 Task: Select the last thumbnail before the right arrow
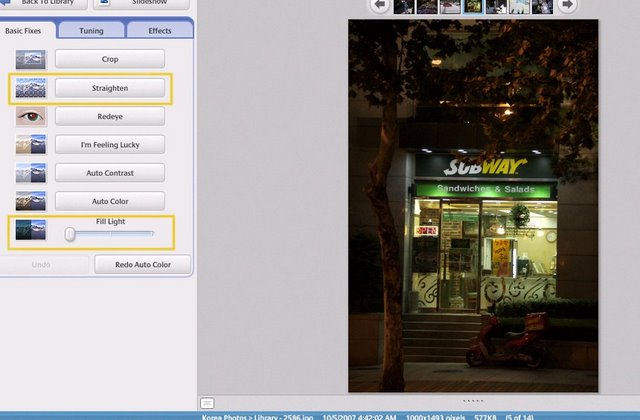click(542, 6)
